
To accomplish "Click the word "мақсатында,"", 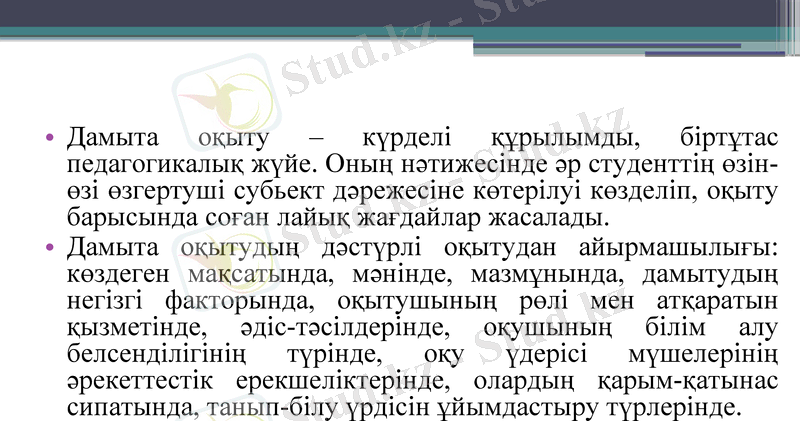I will coord(260,275).
